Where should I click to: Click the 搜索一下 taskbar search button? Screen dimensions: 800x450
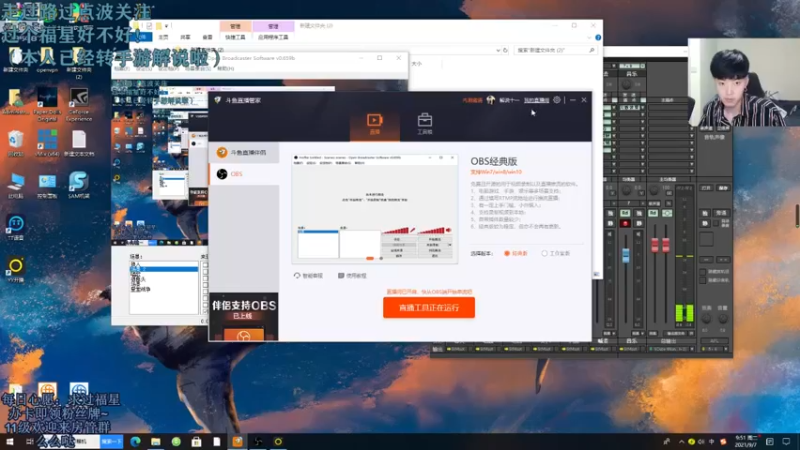[111, 441]
